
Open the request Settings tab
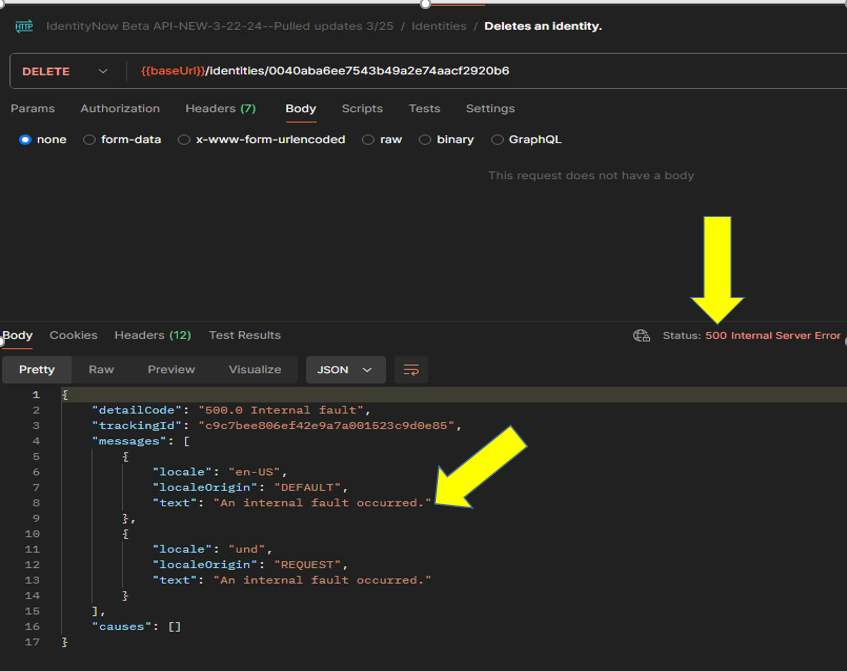[490, 108]
